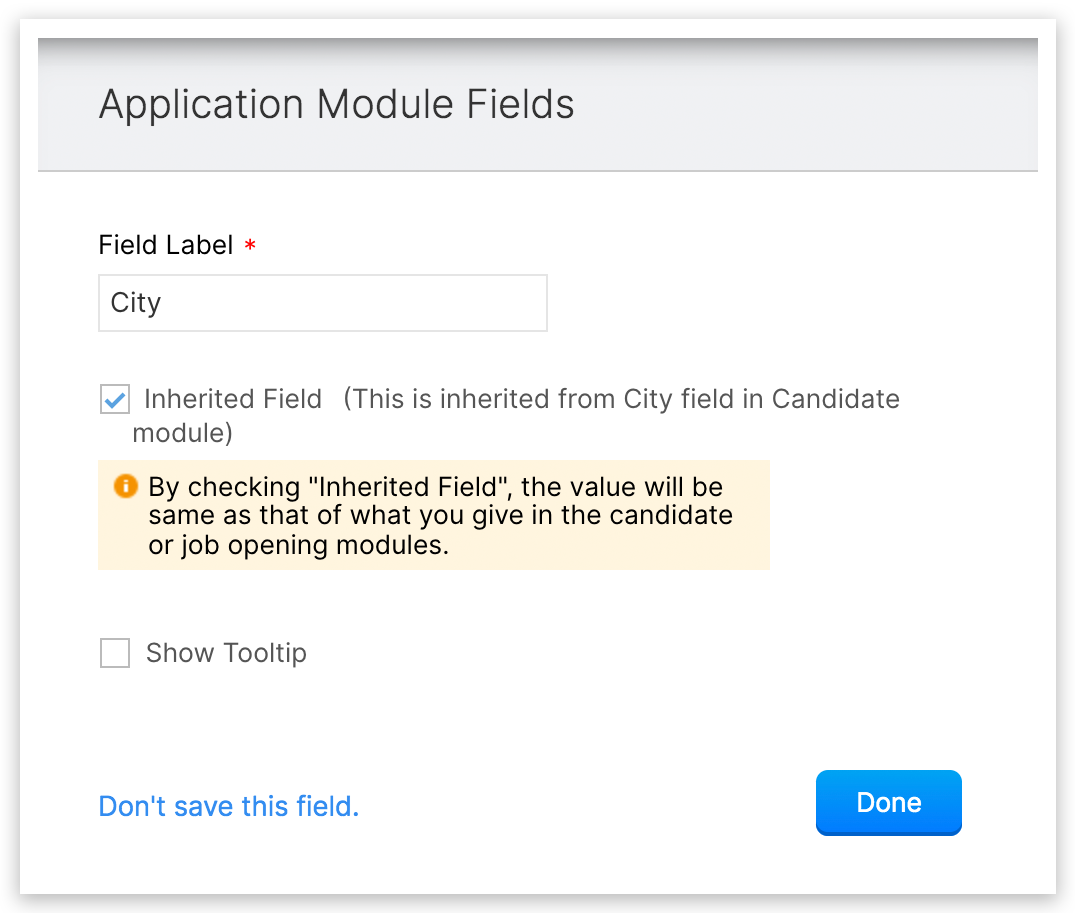Click the "or job opening modules." notice line
The image size is (1075, 913).
(299, 546)
